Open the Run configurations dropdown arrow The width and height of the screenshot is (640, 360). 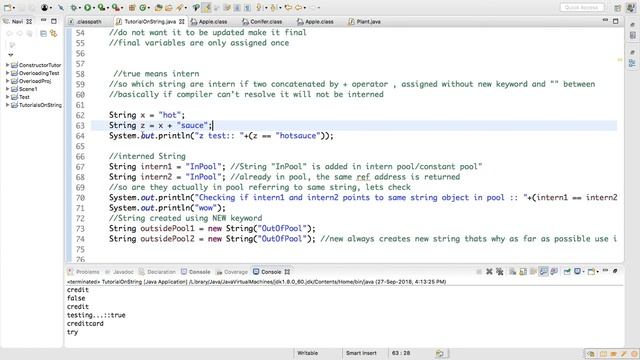pyautogui.click(x=94, y=8)
